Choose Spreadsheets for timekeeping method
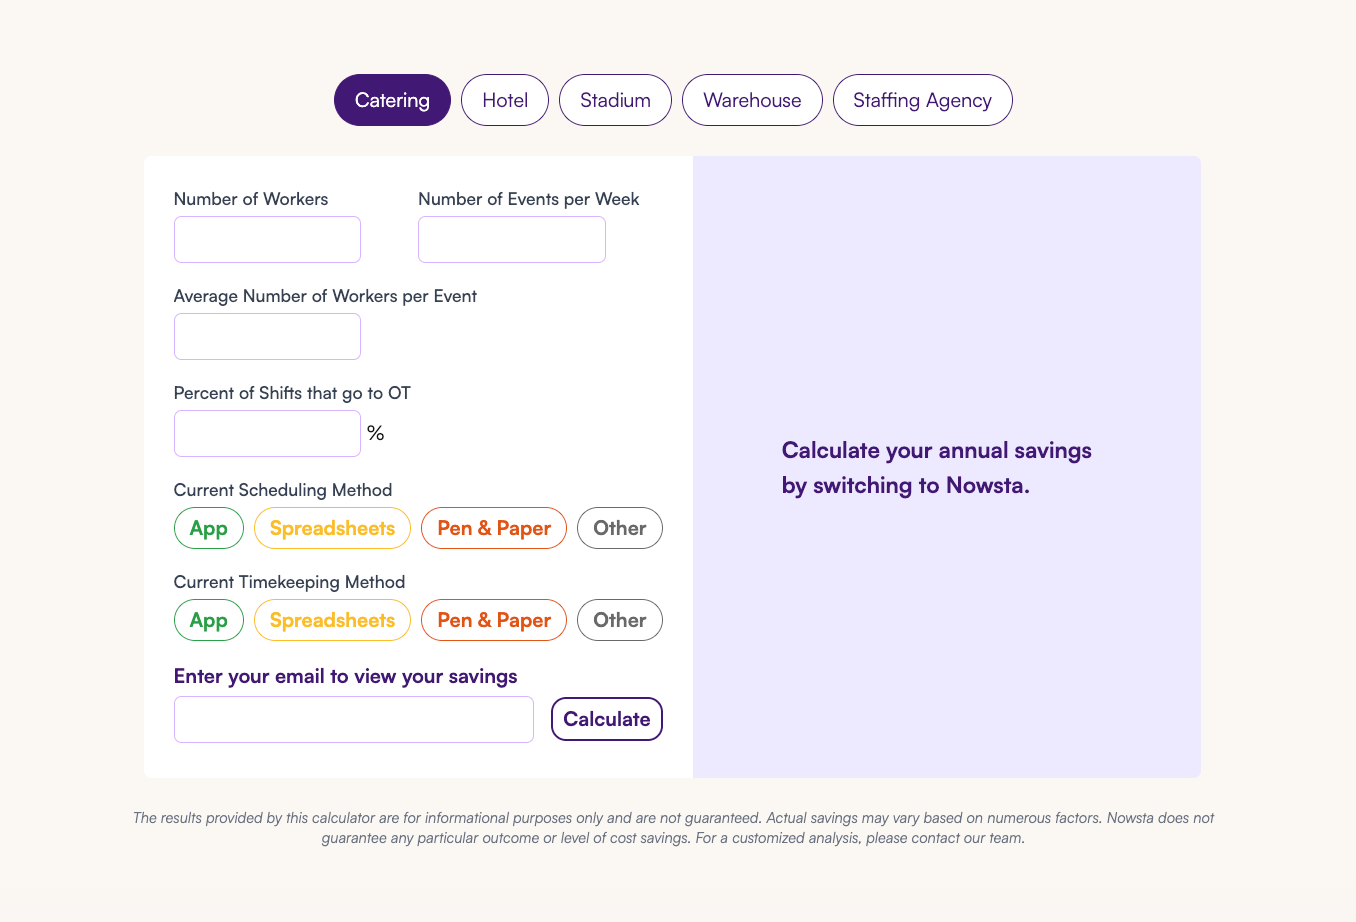Image resolution: width=1356 pixels, height=922 pixels. tap(332, 619)
